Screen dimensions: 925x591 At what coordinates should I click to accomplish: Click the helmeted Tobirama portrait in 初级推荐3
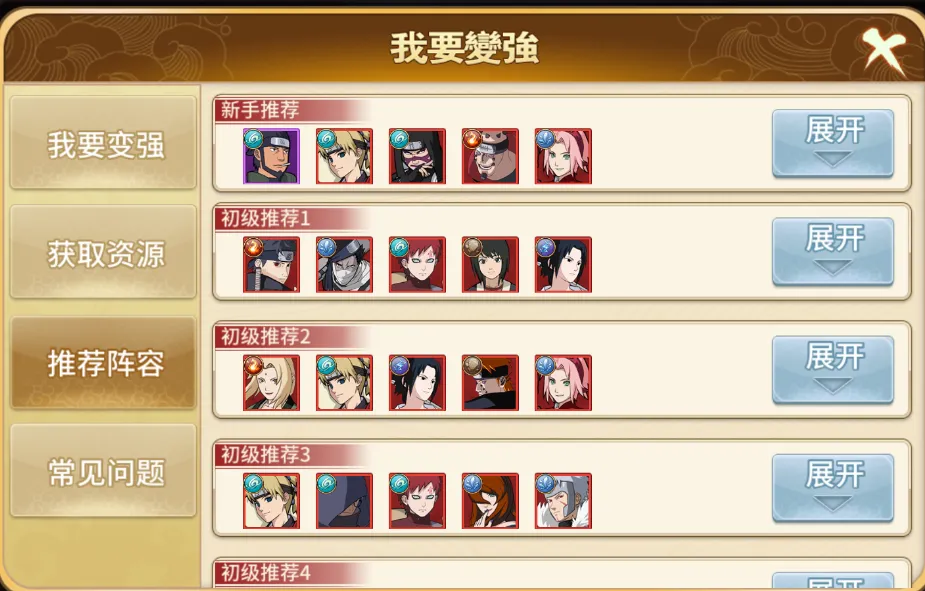563,501
